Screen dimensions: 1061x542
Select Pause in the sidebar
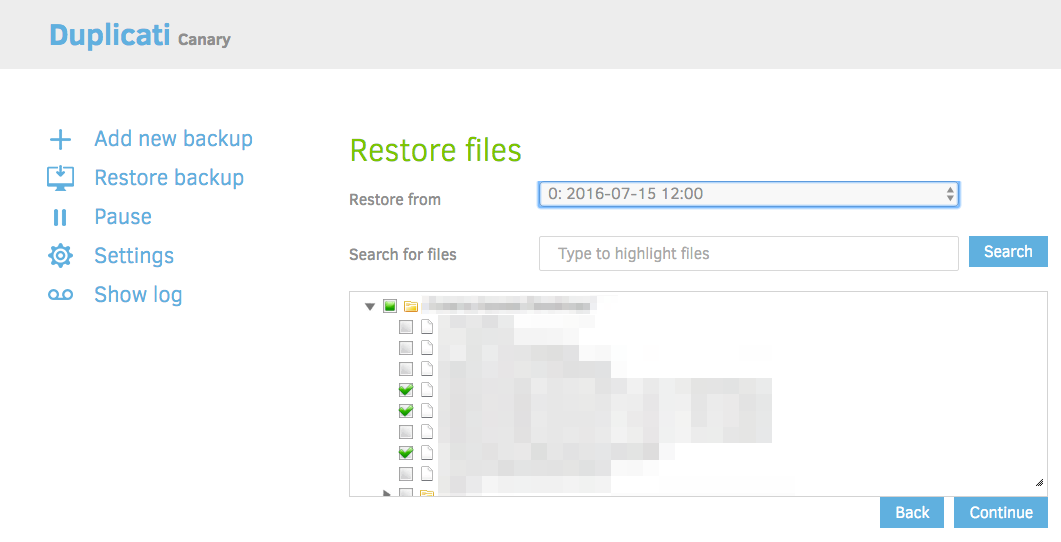pyautogui.click(x=122, y=217)
